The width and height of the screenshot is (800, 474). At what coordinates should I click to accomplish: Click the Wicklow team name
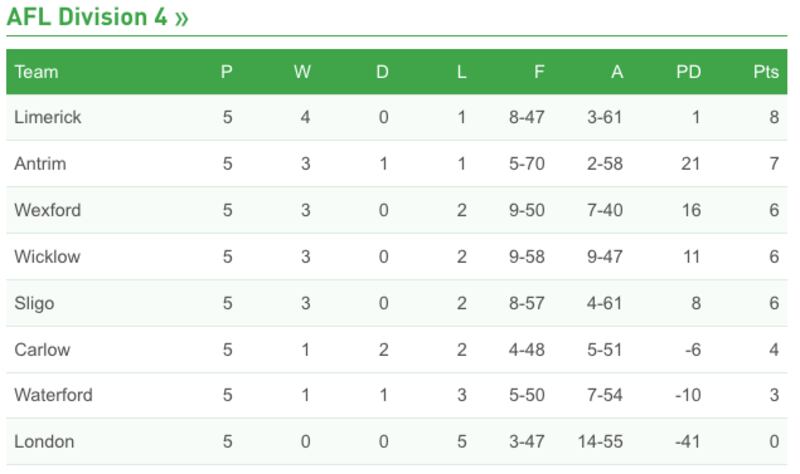tap(47, 256)
